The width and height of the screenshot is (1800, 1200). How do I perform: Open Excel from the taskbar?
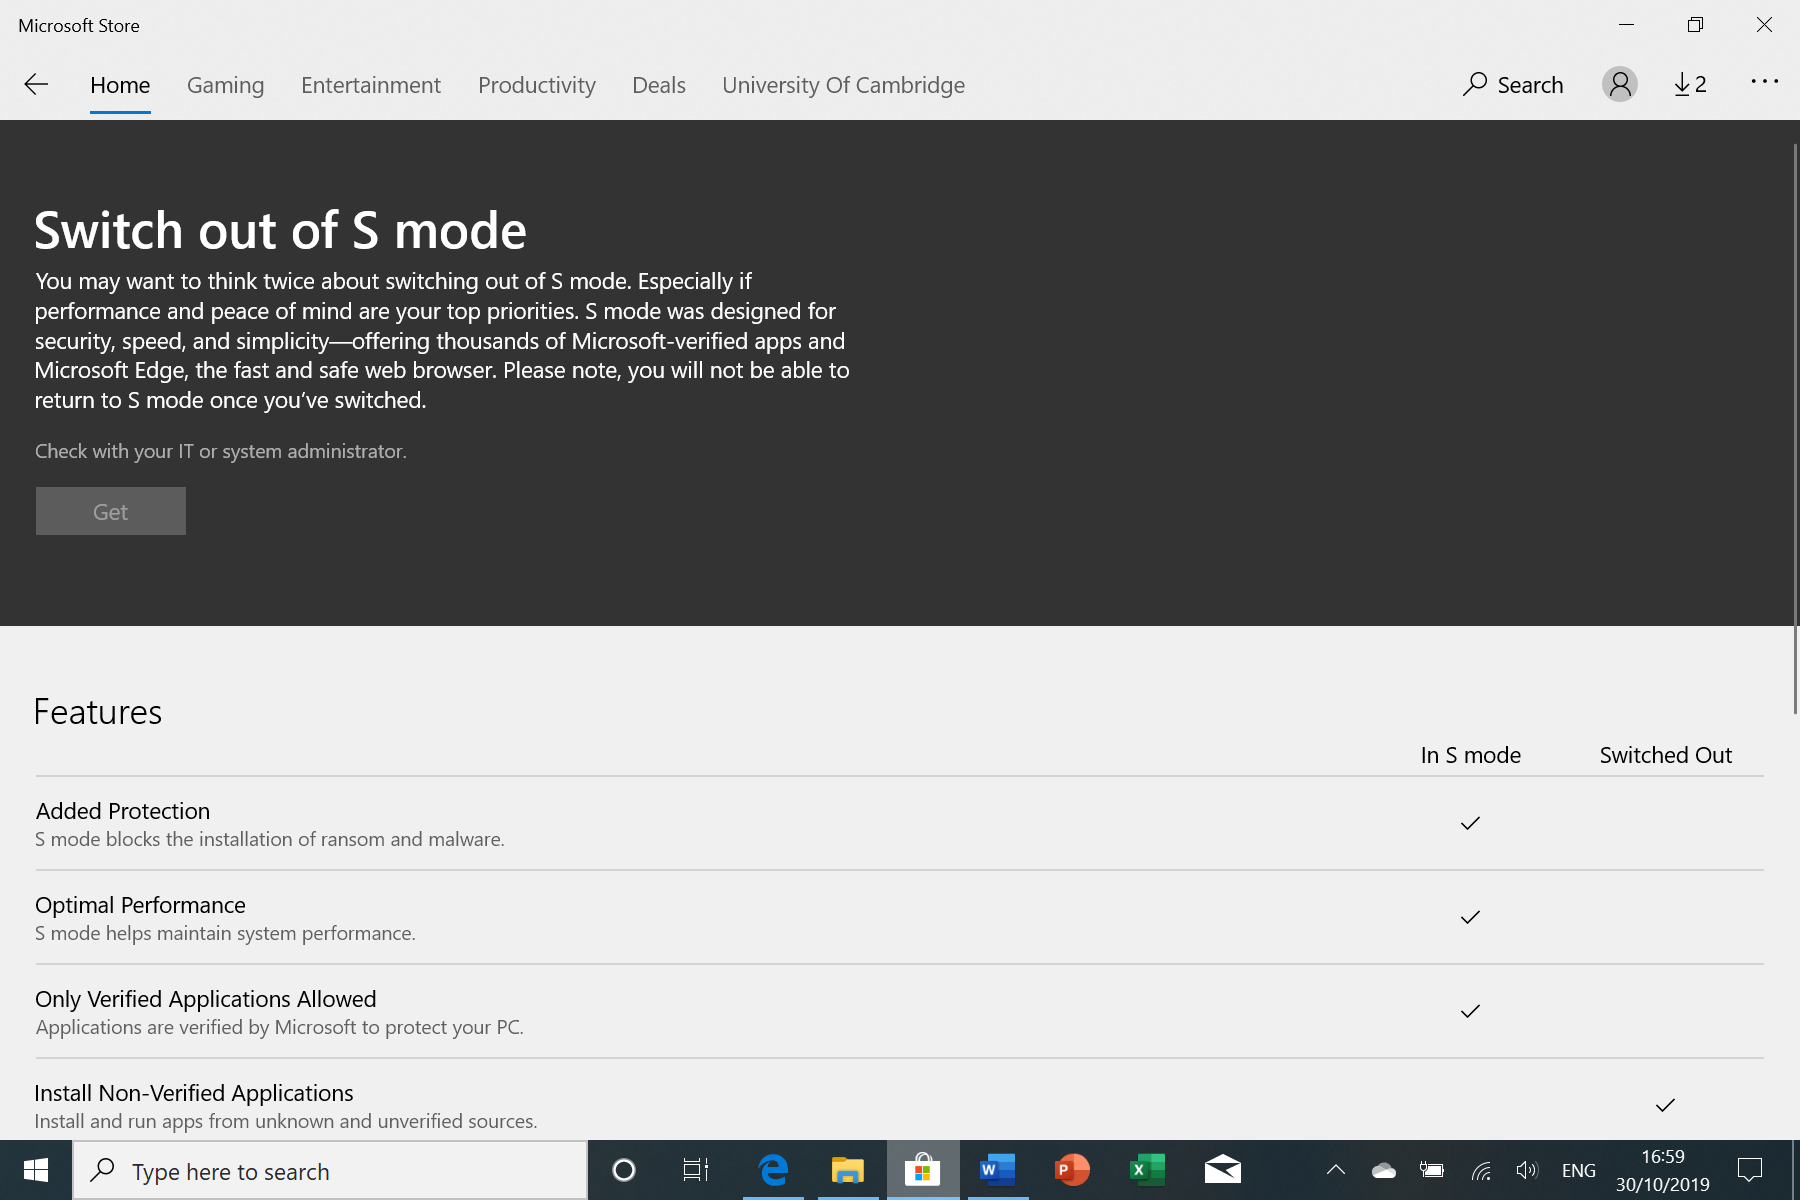click(x=1148, y=1170)
